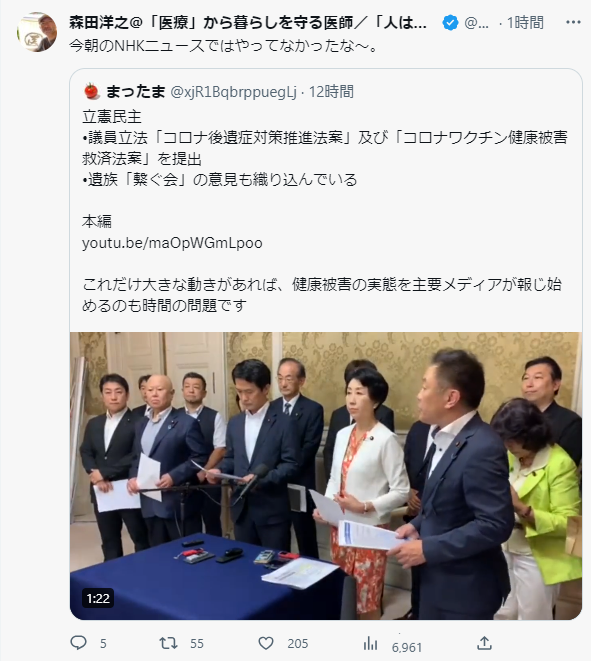Click the 205 likes count
591x661 pixels.
(298, 644)
